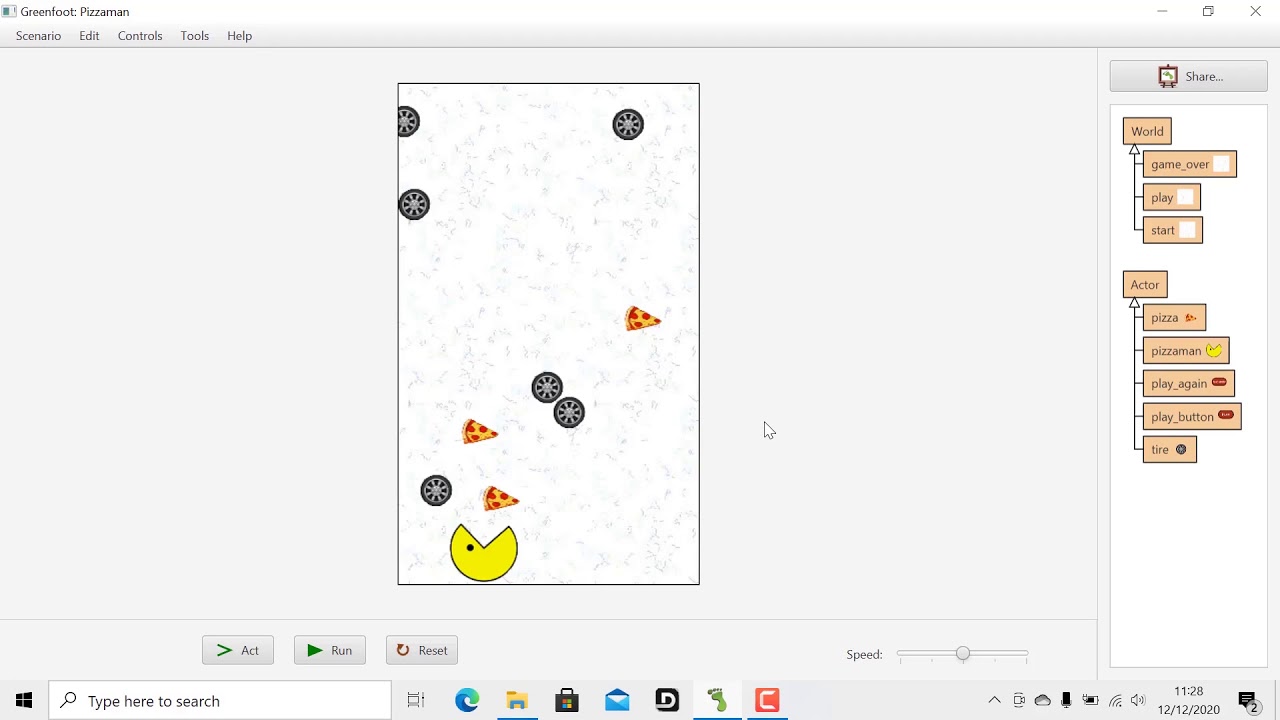The width and height of the screenshot is (1280, 720).
Task: Select the tire actor class
Action: (1170, 450)
